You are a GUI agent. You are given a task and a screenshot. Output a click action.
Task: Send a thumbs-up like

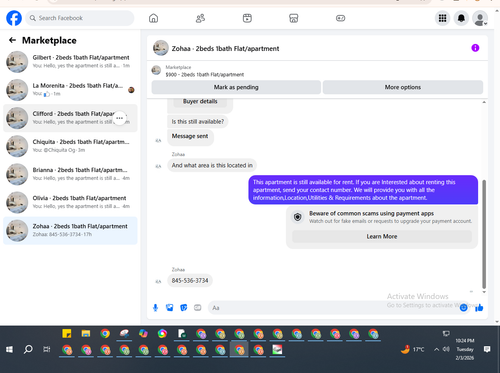pyautogui.click(x=479, y=308)
